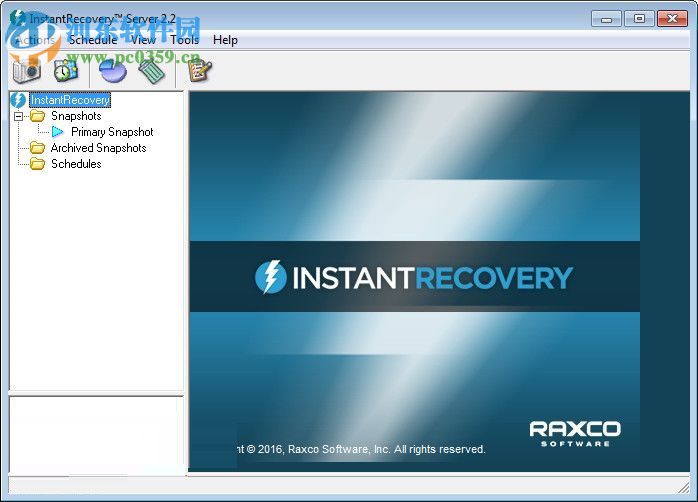The image size is (698, 502).
Task: Click the green trash can icon
Action: point(152,71)
